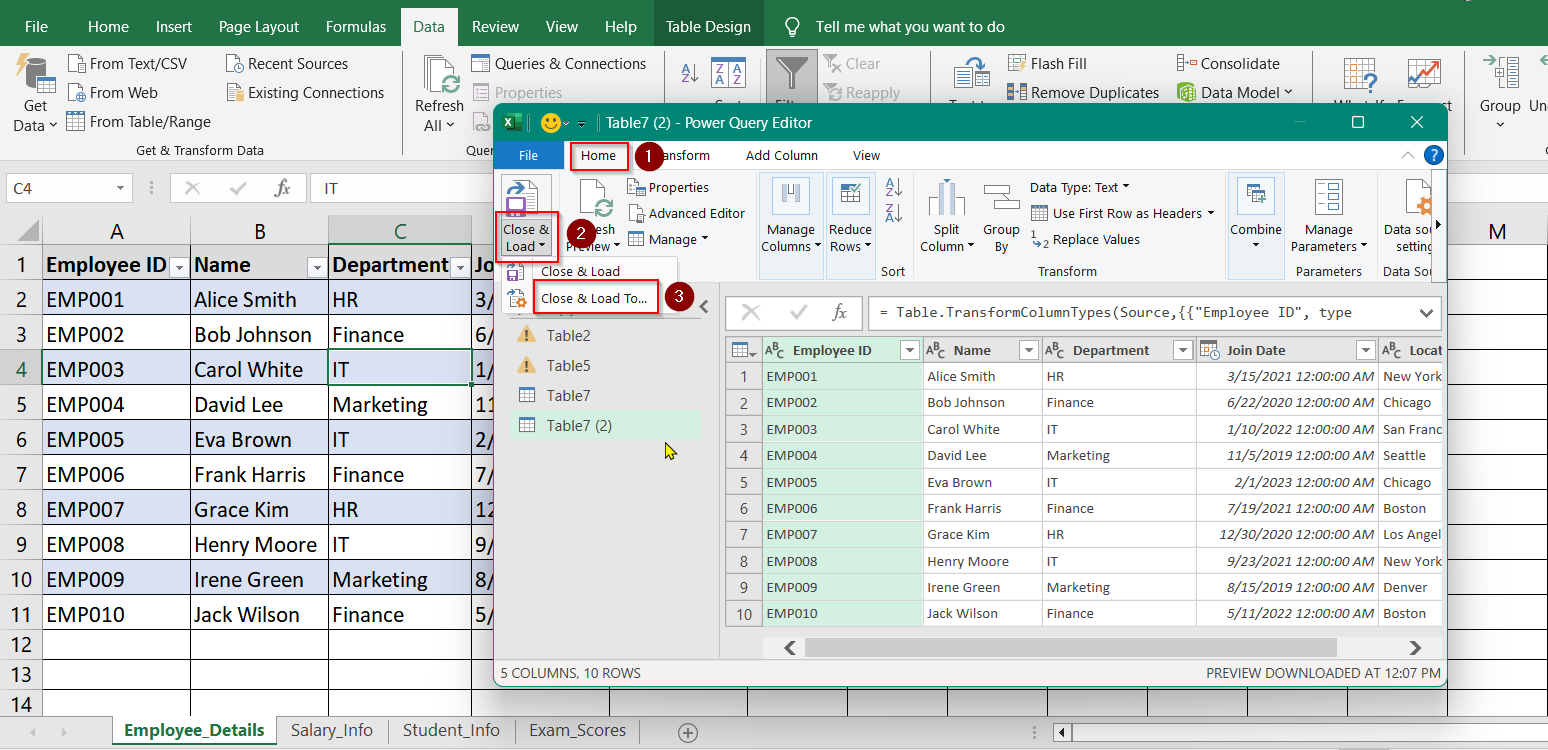The image size is (1548, 750).
Task: Open the Department column filter in Power Query
Action: (x=1182, y=350)
